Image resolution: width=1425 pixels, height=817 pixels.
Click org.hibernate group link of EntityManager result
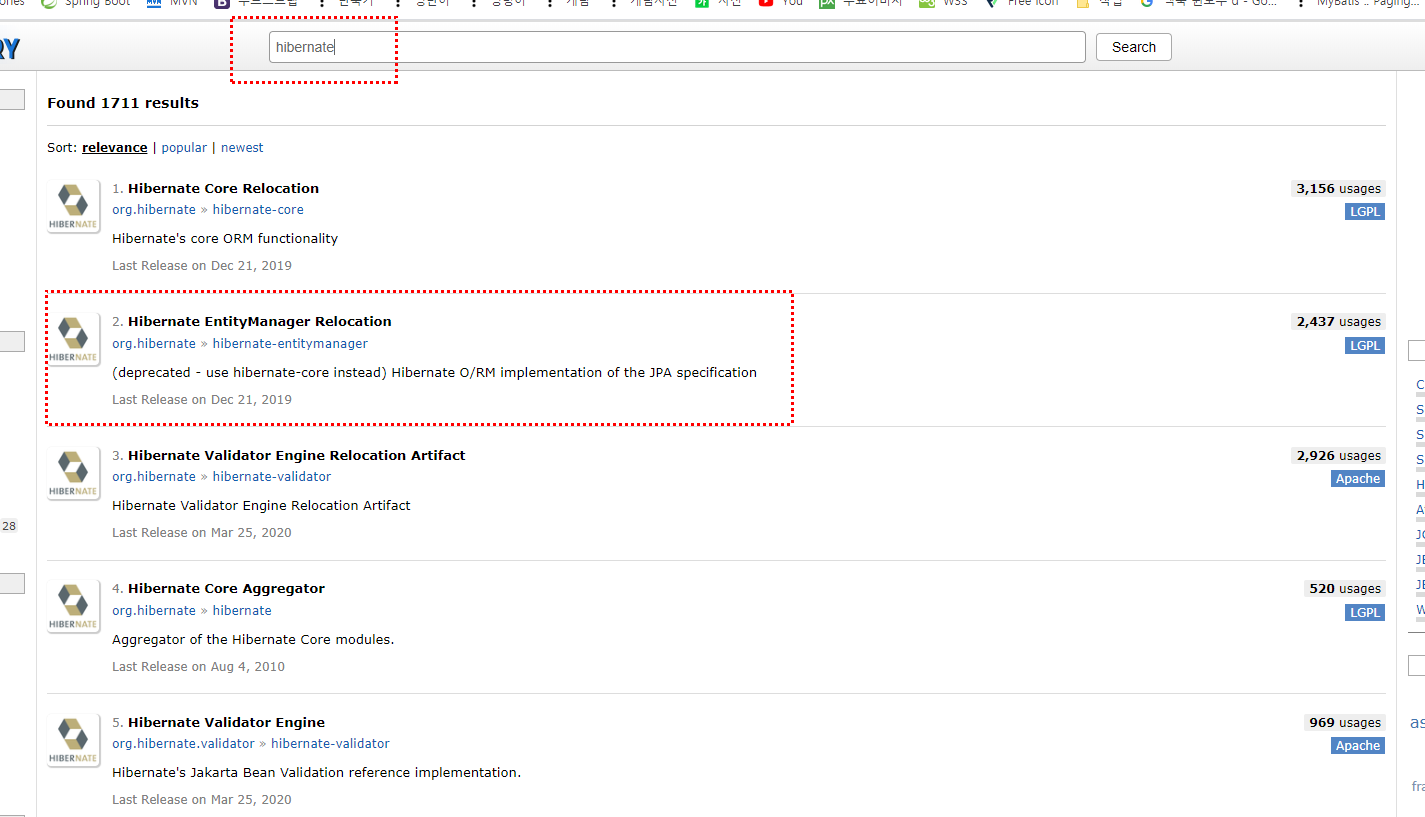(154, 343)
